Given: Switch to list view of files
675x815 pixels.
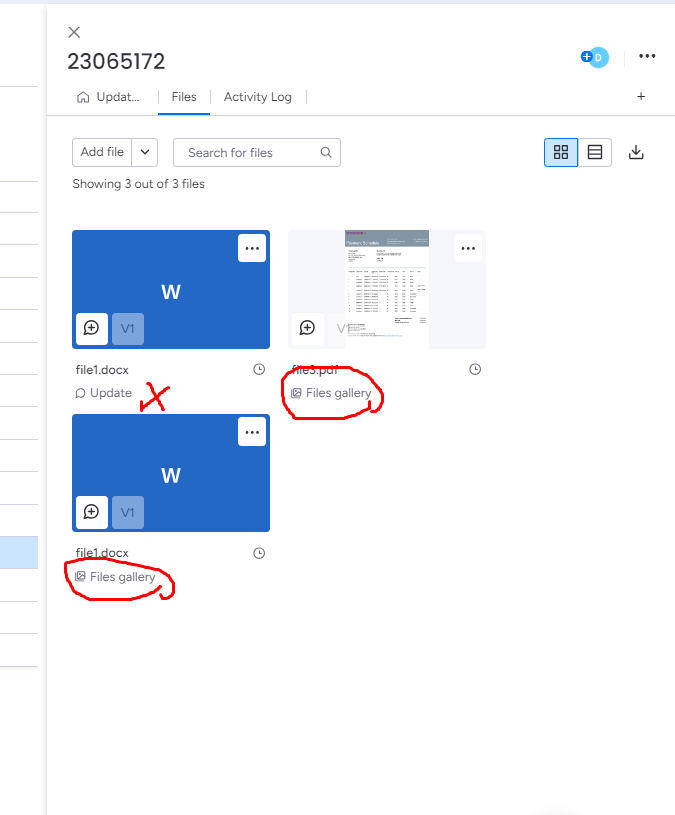Looking at the screenshot, I should [595, 152].
